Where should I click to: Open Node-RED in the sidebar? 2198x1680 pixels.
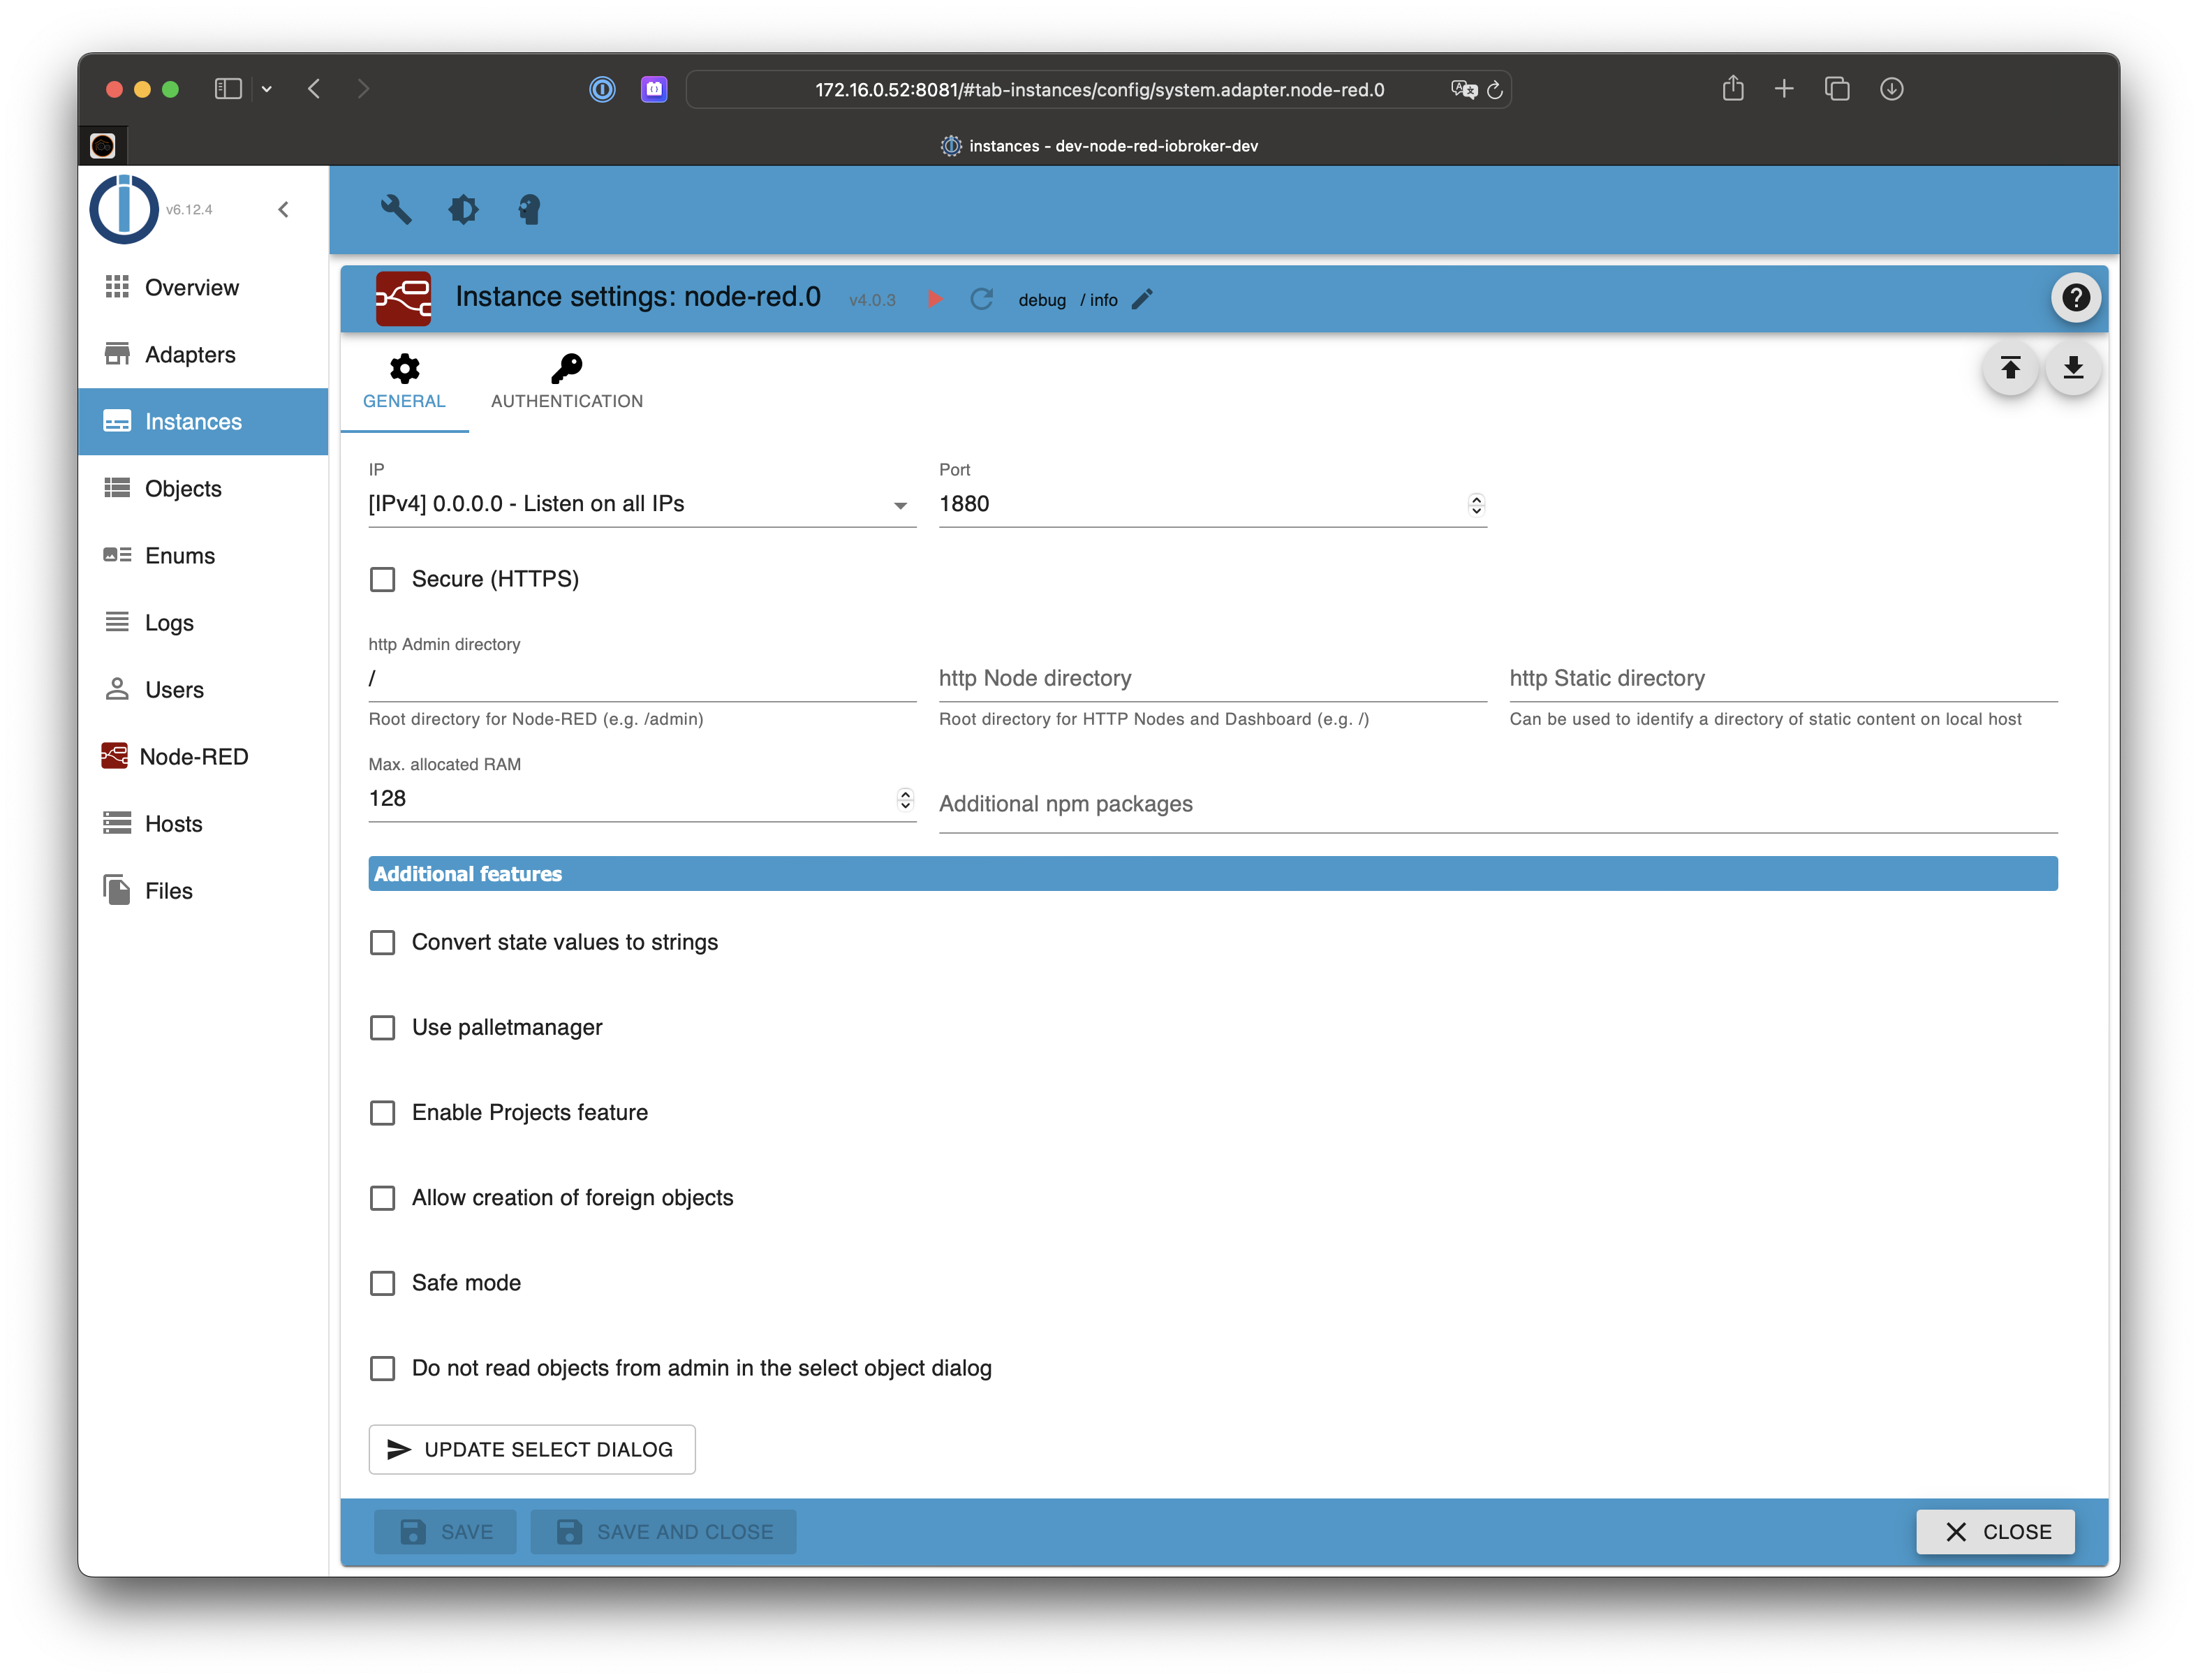click(203, 756)
